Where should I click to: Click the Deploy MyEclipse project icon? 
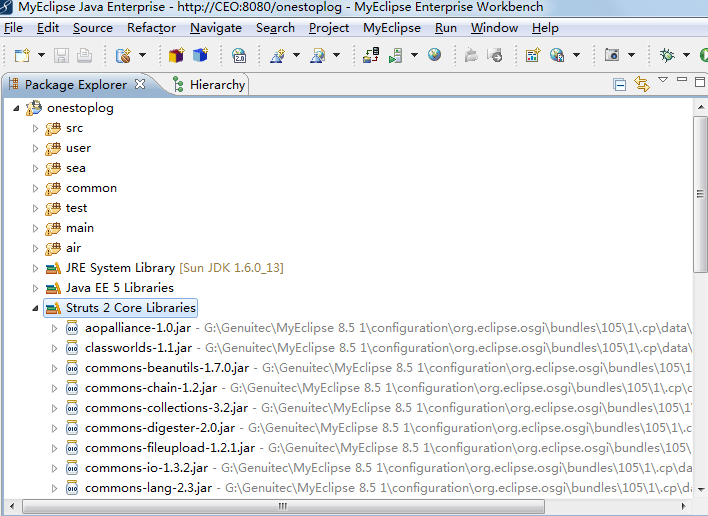(371, 55)
